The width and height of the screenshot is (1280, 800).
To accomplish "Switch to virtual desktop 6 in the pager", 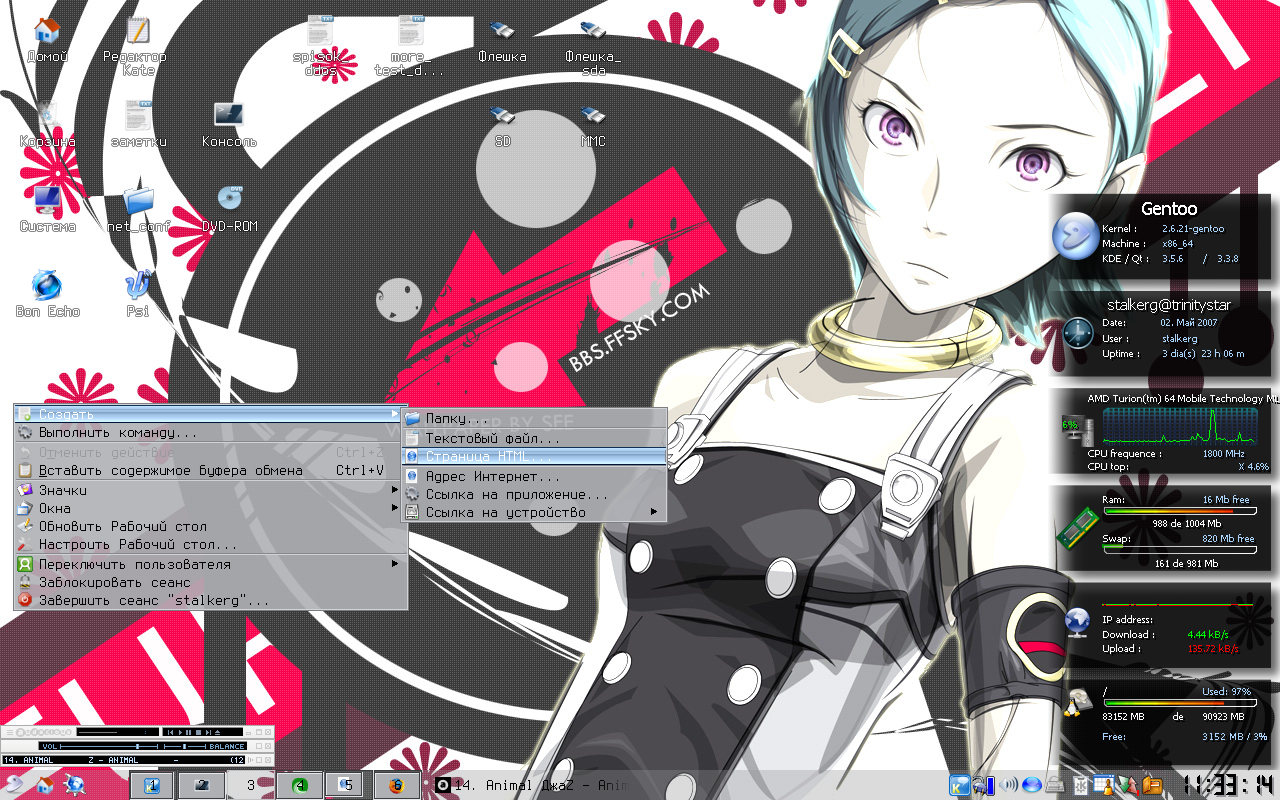I will [397, 785].
